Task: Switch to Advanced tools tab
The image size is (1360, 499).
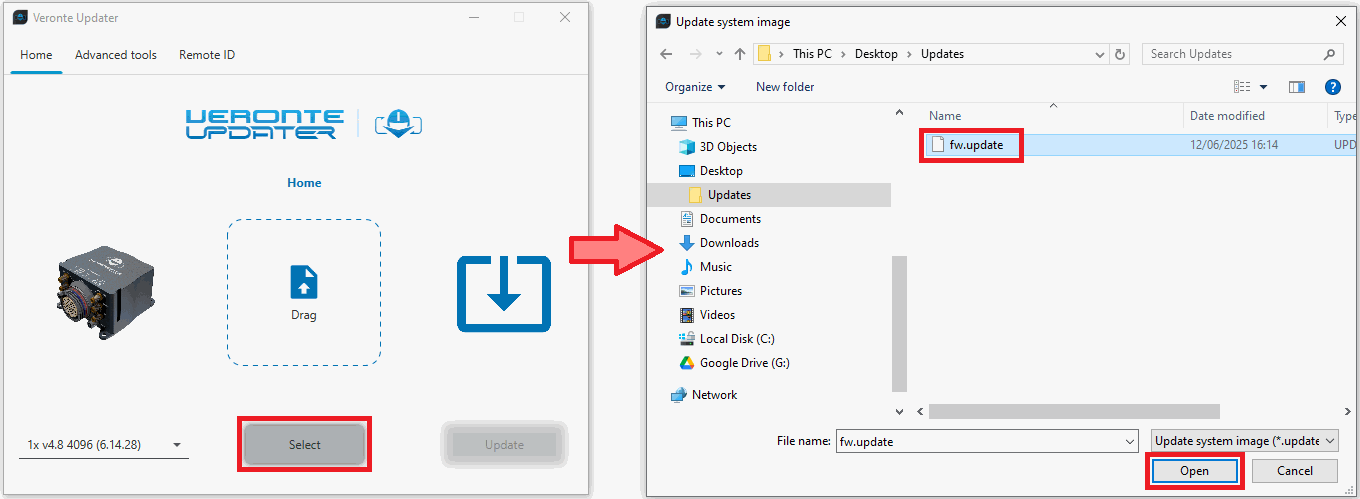Action: click(116, 55)
